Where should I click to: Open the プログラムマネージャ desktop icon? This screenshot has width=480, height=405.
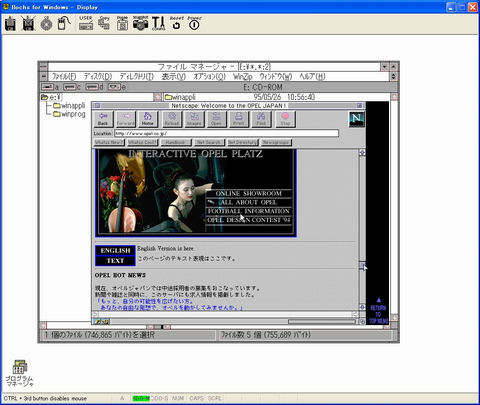coord(19,373)
